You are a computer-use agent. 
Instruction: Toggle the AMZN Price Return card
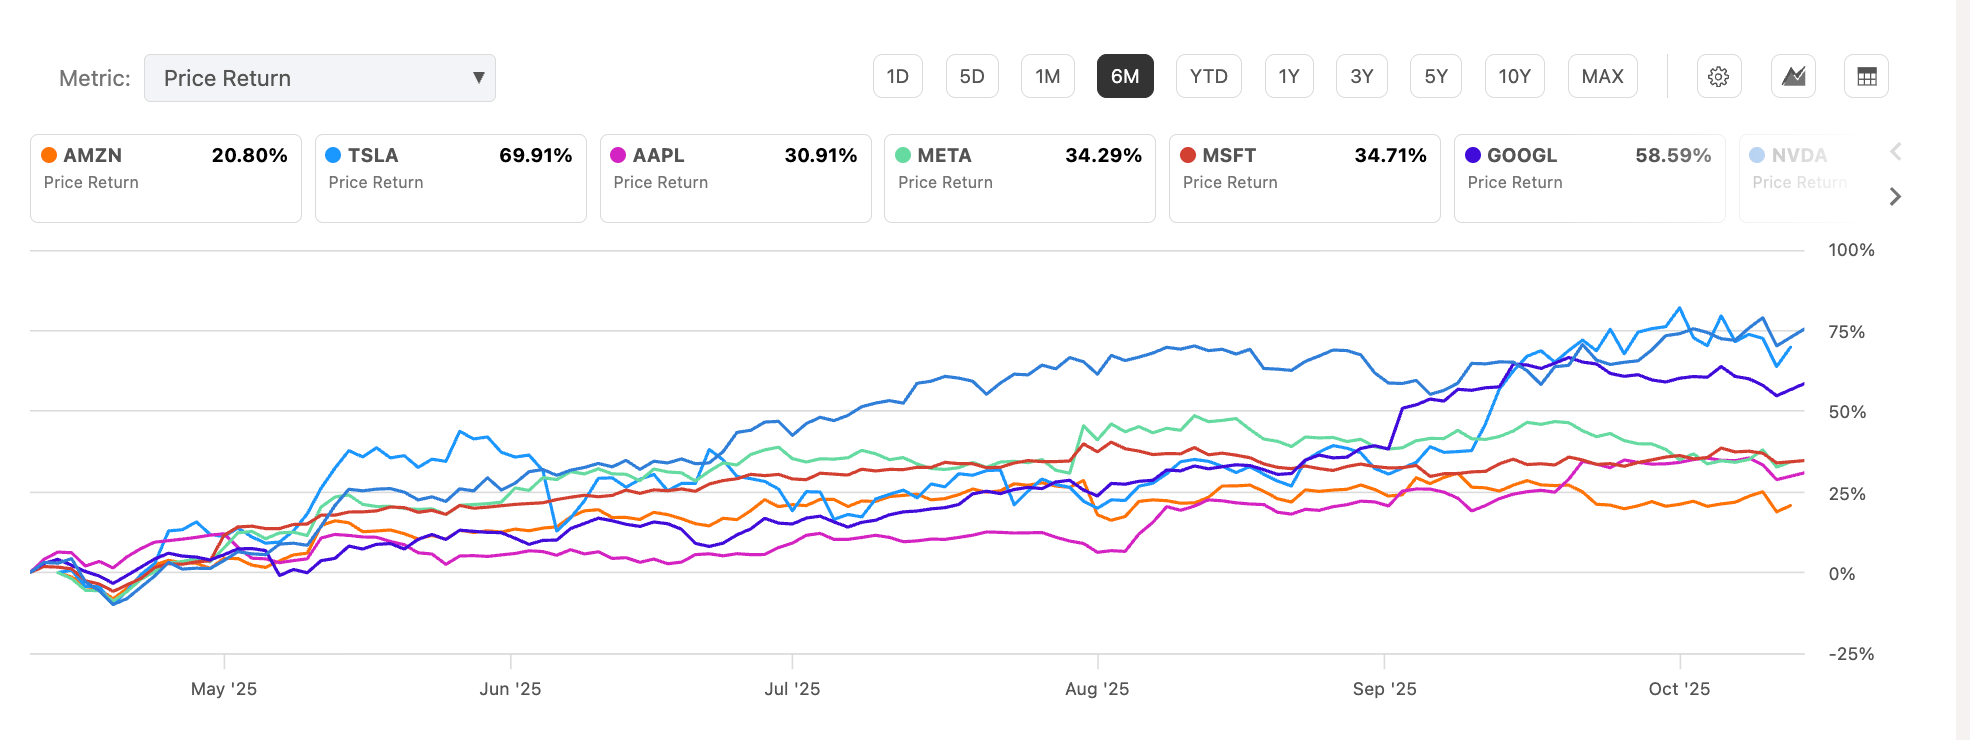click(165, 178)
